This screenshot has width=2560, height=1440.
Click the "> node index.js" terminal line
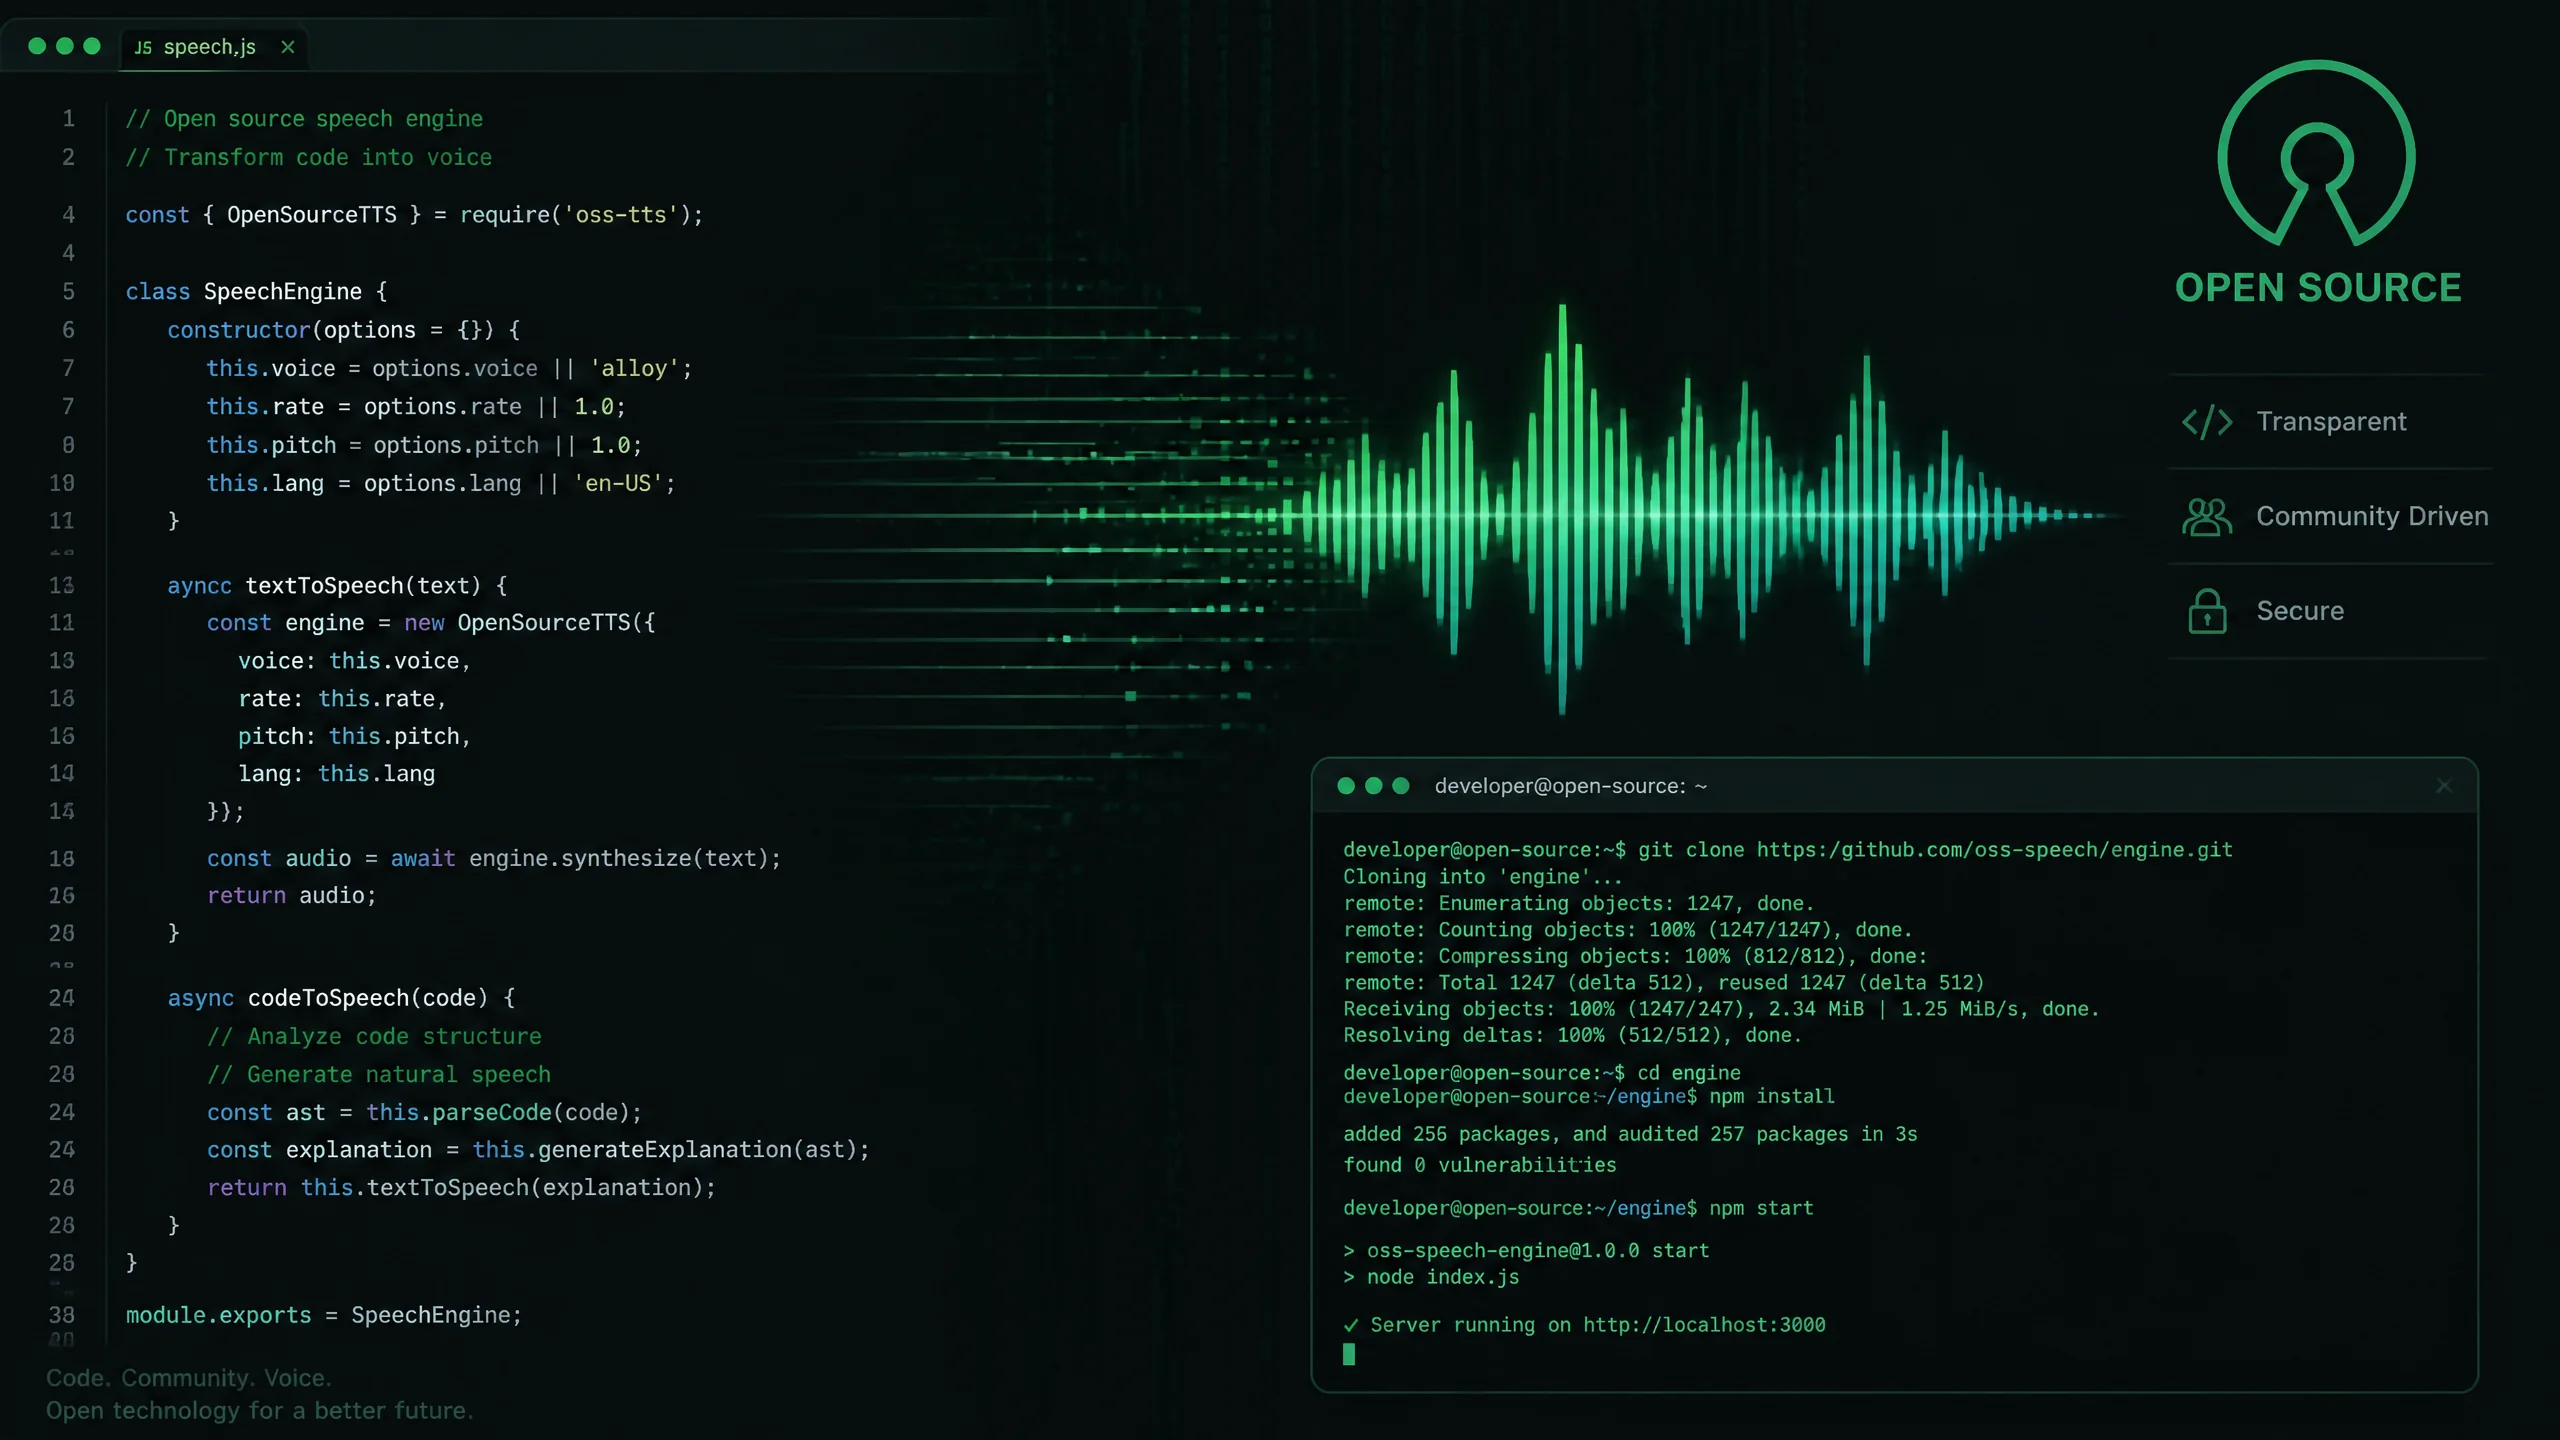click(x=1431, y=1278)
